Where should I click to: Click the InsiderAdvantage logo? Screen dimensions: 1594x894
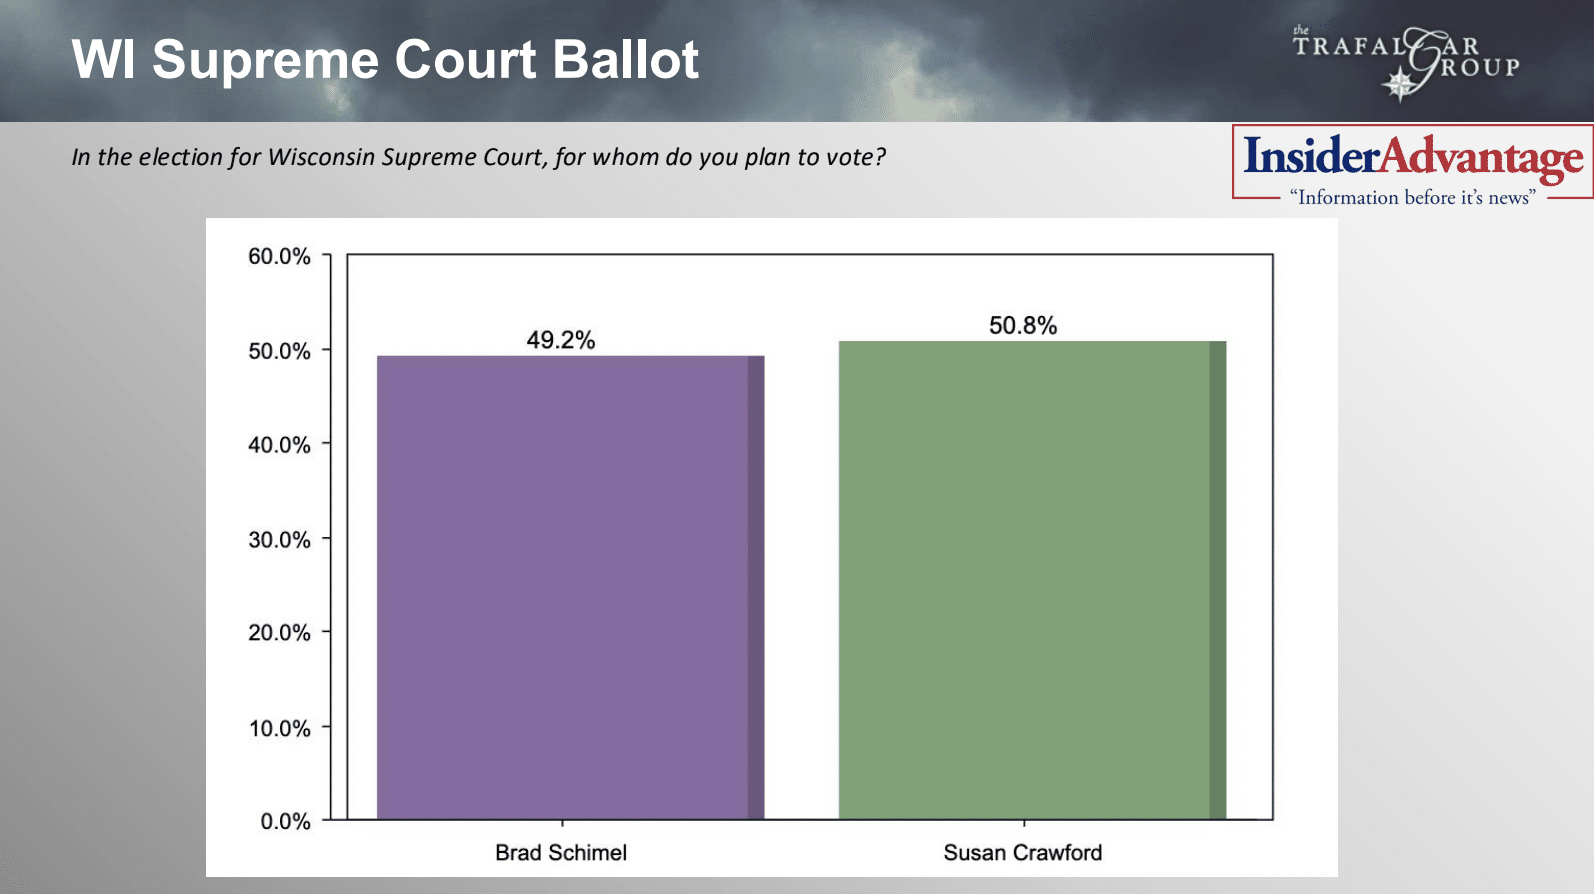click(x=1412, y=157)
